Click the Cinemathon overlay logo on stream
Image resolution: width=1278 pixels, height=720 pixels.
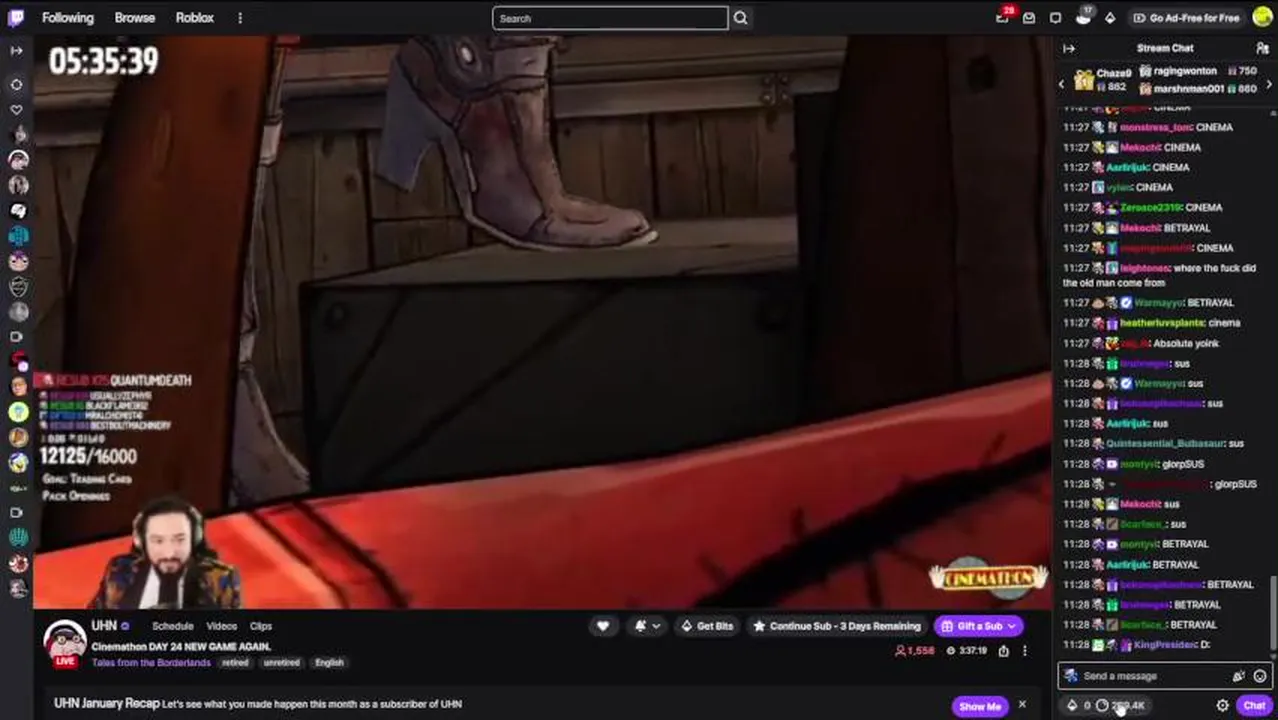tap(987, 577)
